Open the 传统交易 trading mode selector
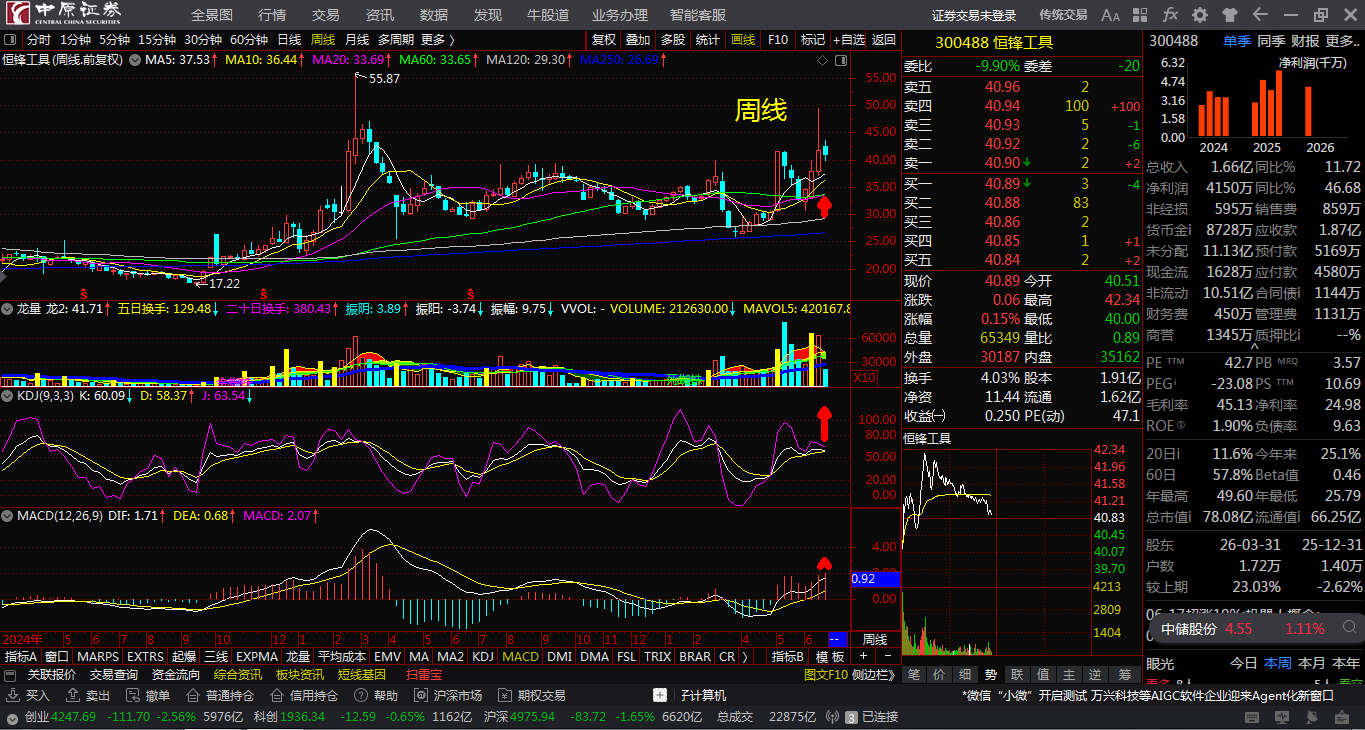Screen dimensions: 1365x730 tap(1063, 15)
